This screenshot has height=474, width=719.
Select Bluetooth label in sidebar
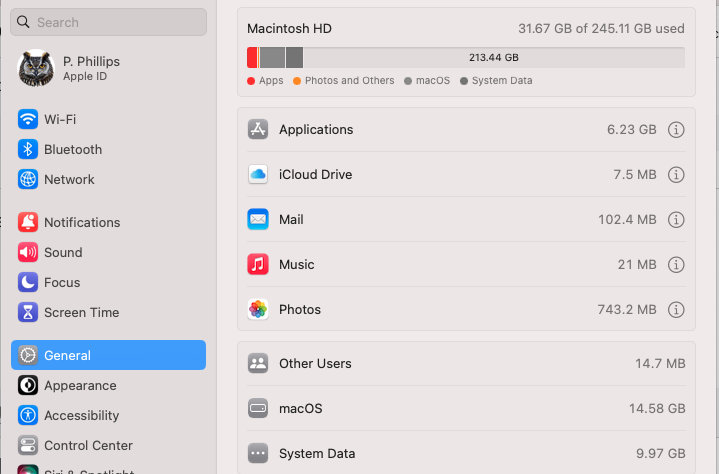(x=73, y=149)
